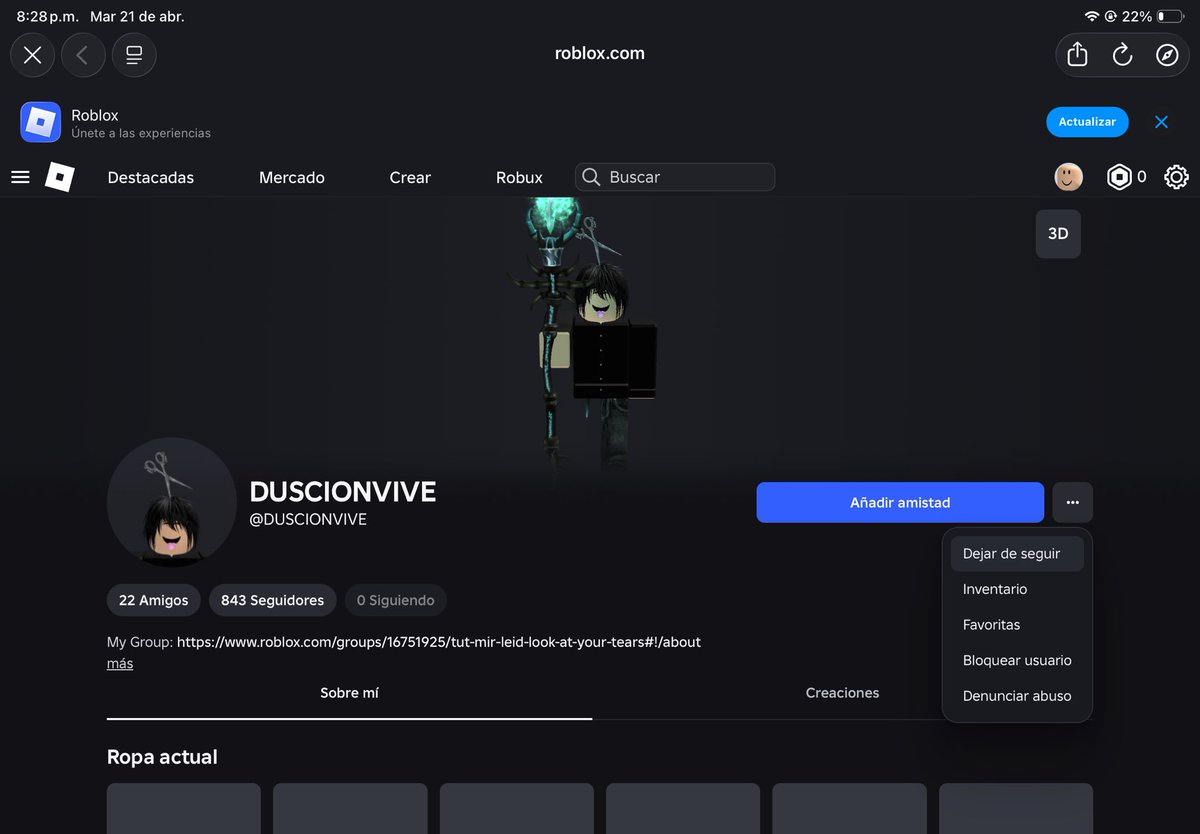The width and height of the screenshot is (1200, 834).
Task: Open the reader view icon
Action: click(x=134, y=55)
